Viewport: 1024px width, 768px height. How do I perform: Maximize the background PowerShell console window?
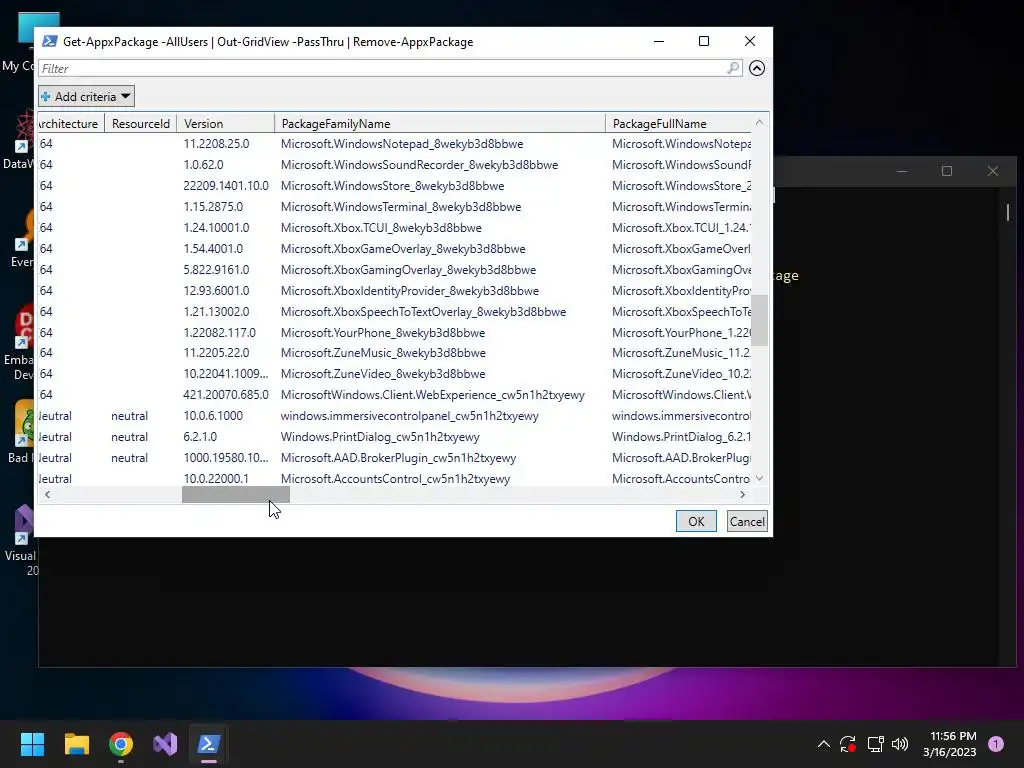point(946,171)
